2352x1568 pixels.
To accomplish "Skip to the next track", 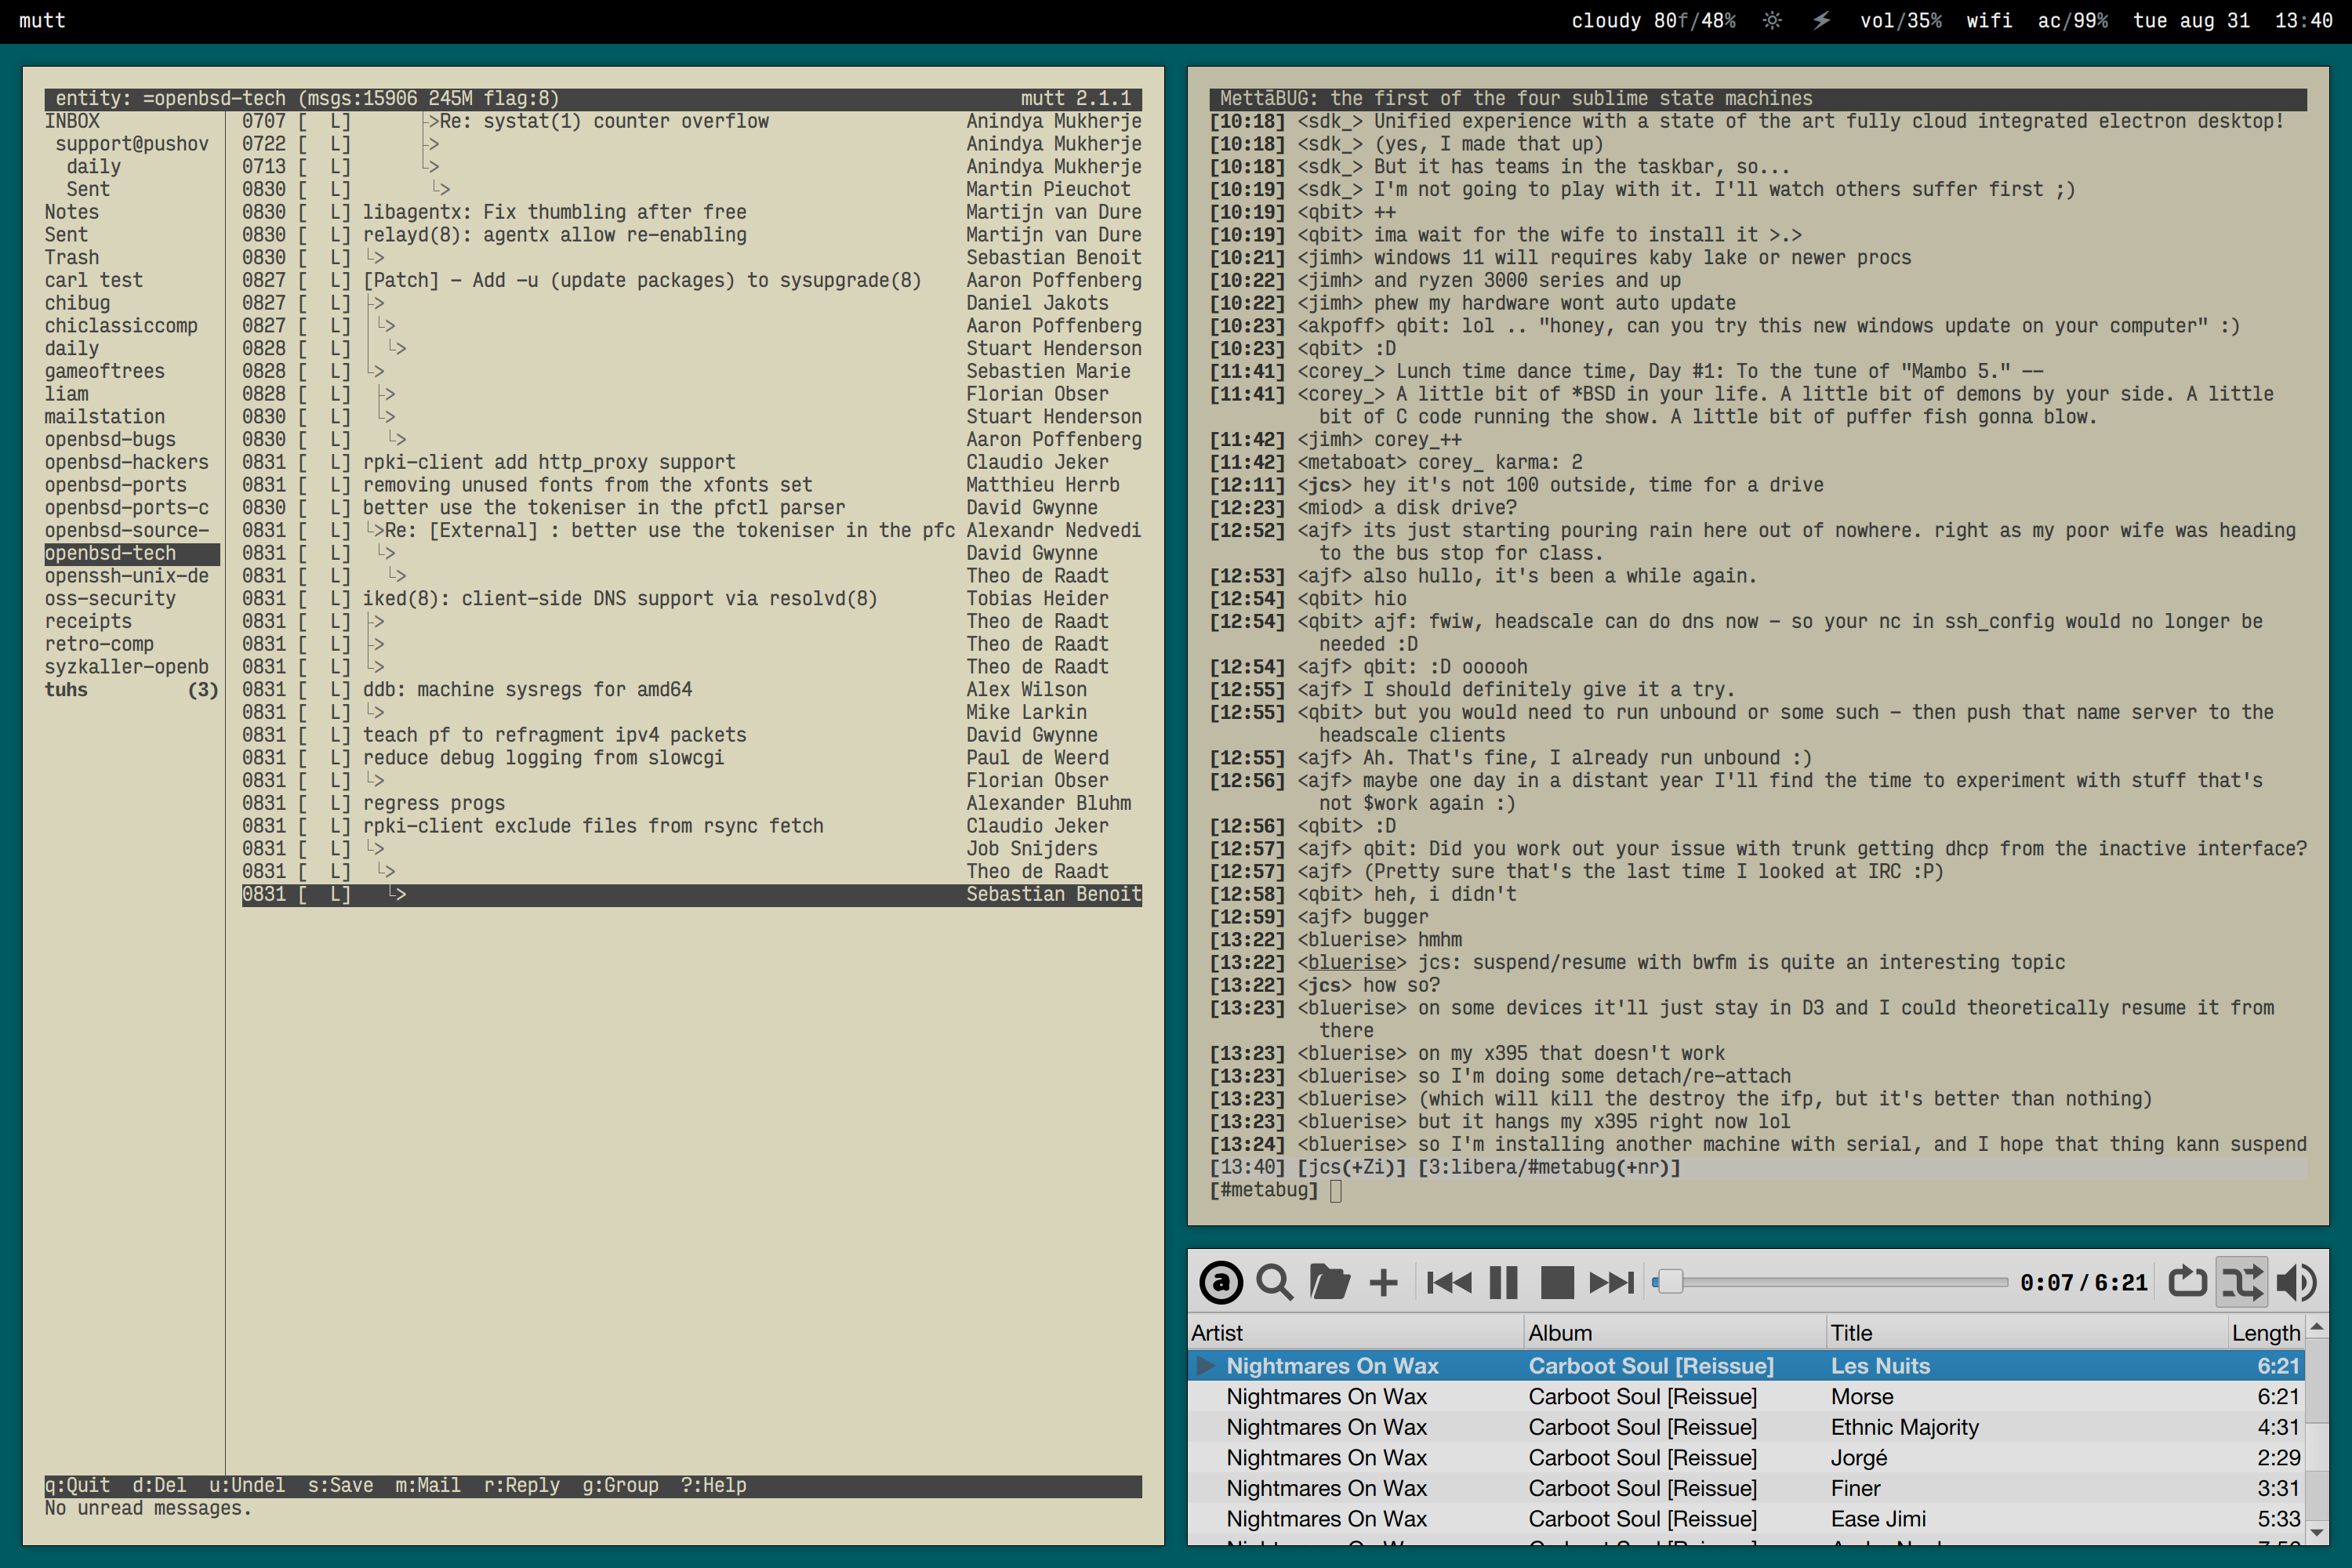I will tap(1611, 1282).
